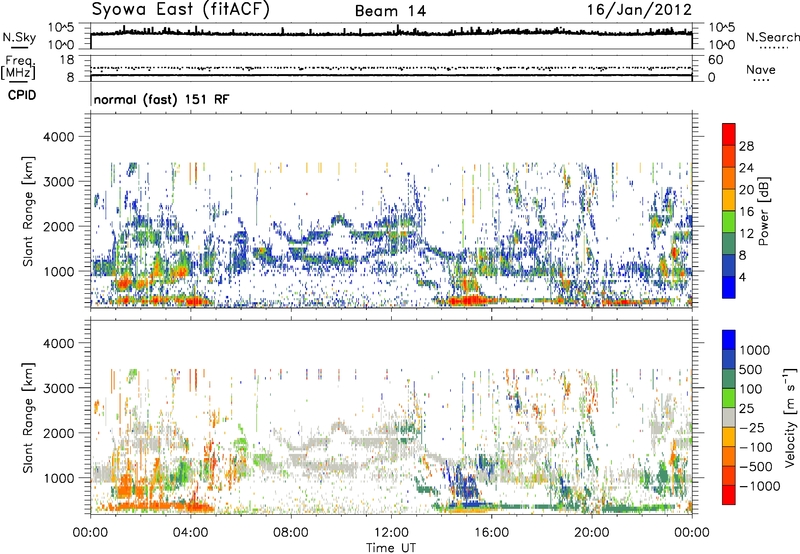
Task: Click the blue top segment of Velocity colorbar
Action: pyautogui.click(x=729, y=340)
